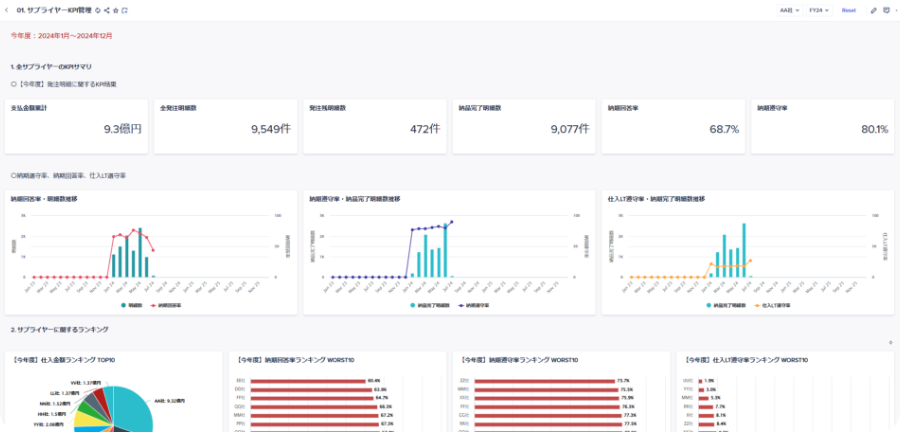Click the 納期遵守率・納品完了明細数推移 chart title
Viewport: 900px width, 432px height.
click(355, 199)
